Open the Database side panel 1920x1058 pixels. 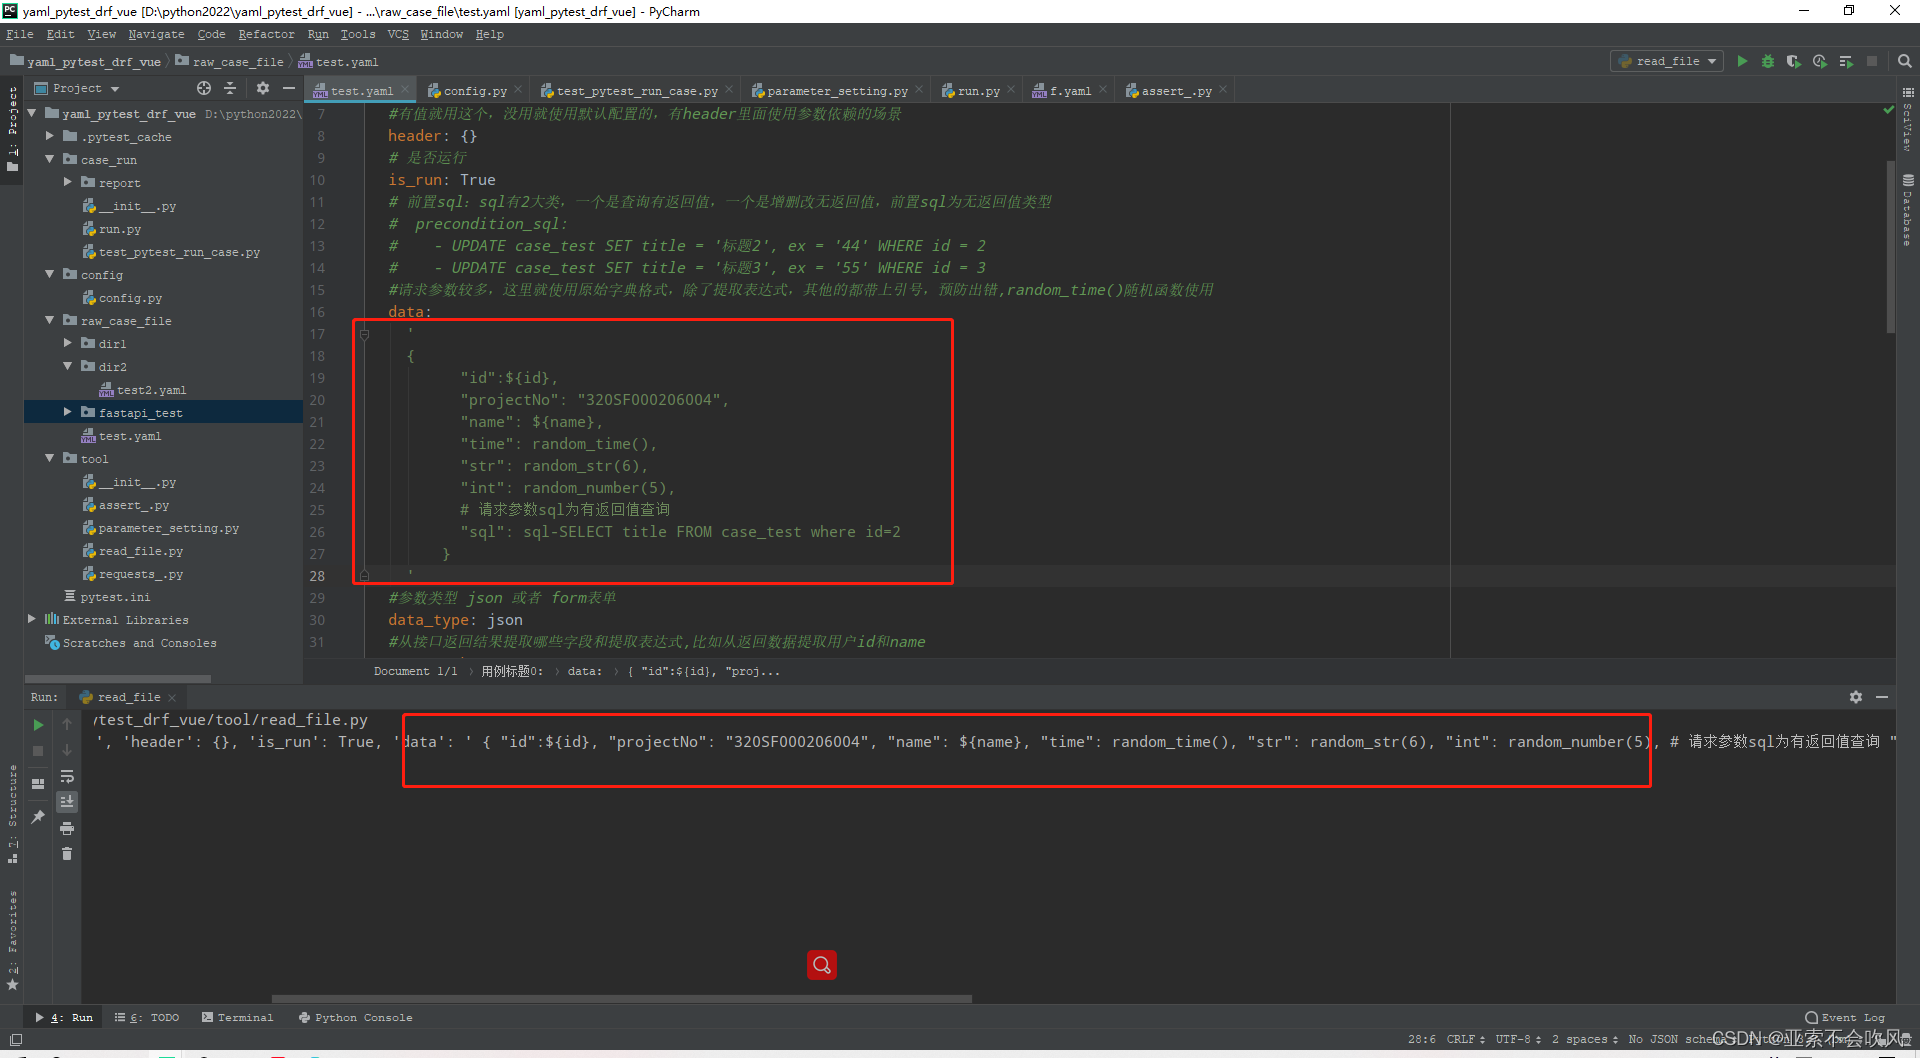coord(1907,211)
